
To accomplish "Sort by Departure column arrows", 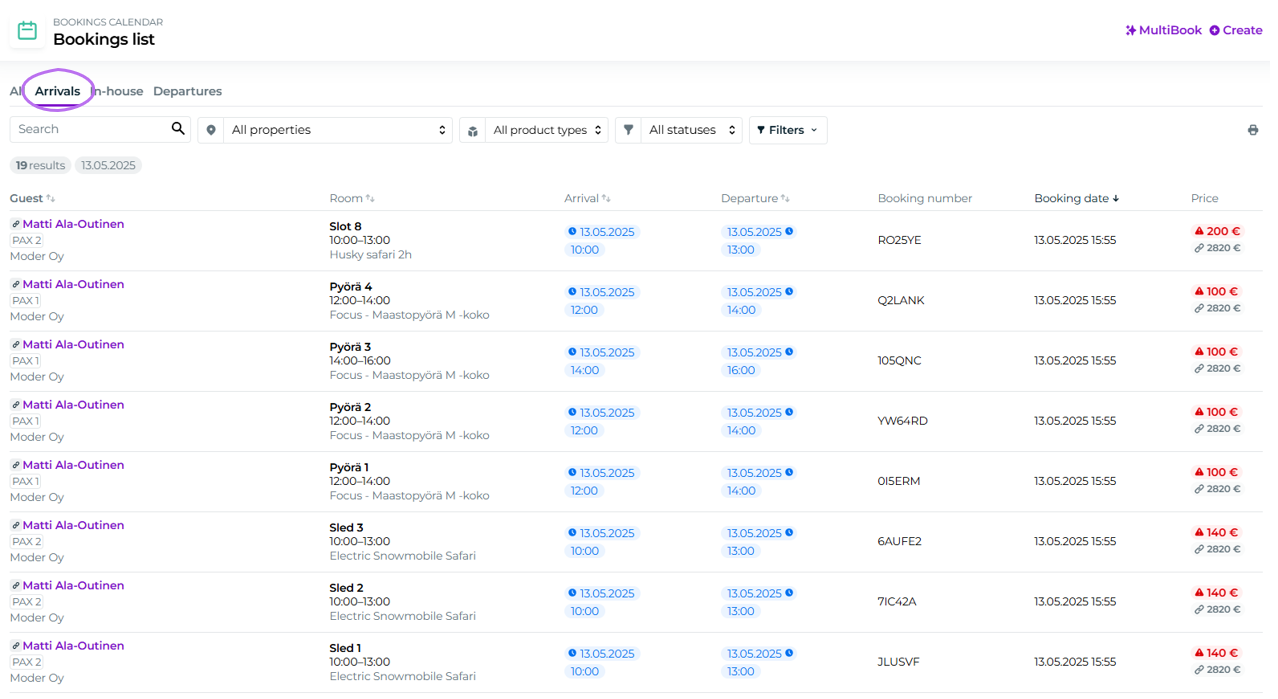I will [785, 199].
